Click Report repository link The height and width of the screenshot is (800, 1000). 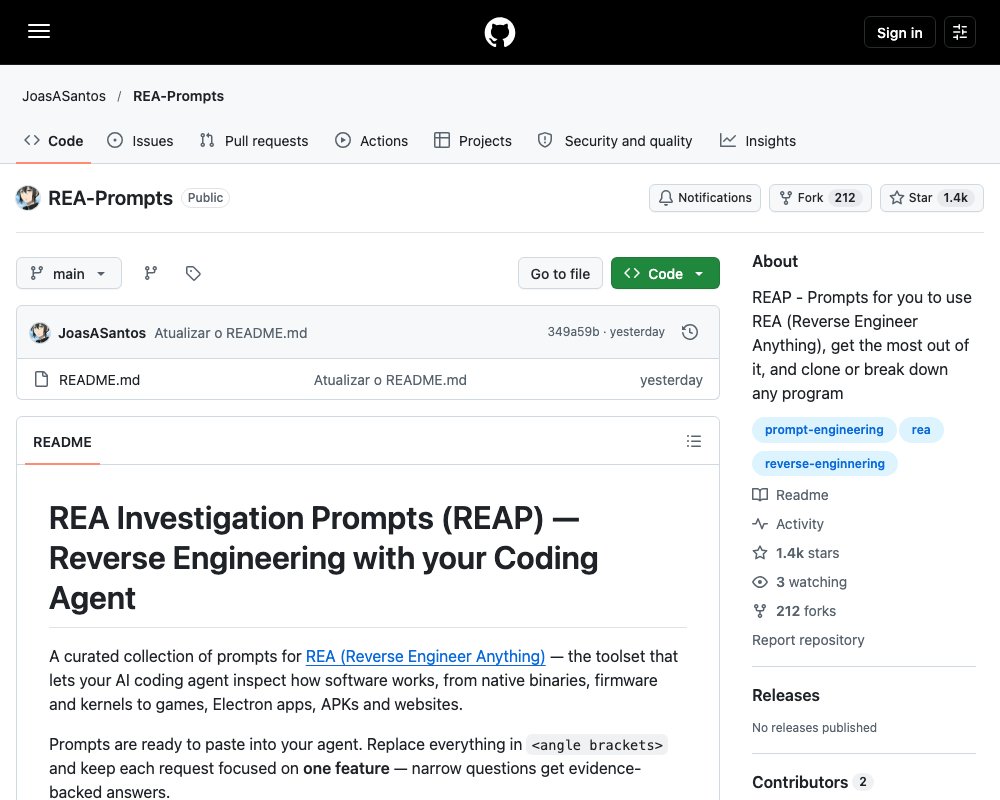pos(808,641)
